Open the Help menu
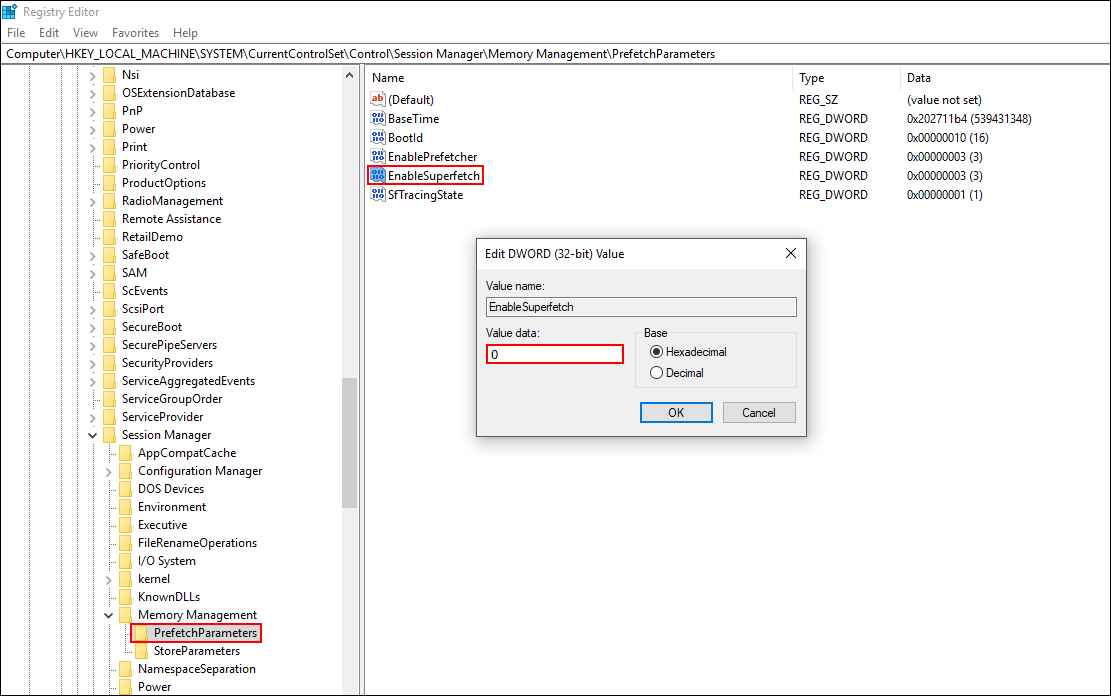Screen dimensions: 1111x696 [x=186, y=33]
